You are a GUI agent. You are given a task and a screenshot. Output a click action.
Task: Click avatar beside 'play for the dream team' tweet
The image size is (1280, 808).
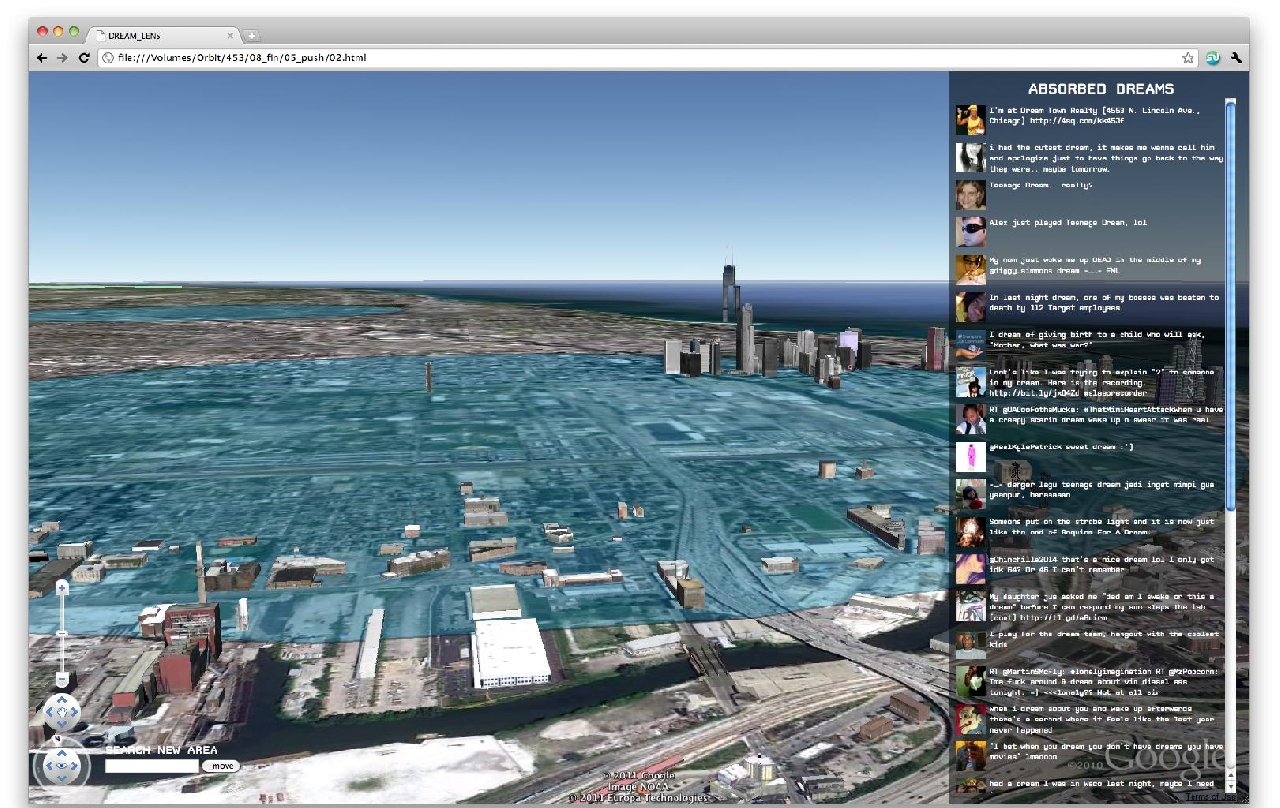point(970,644)
